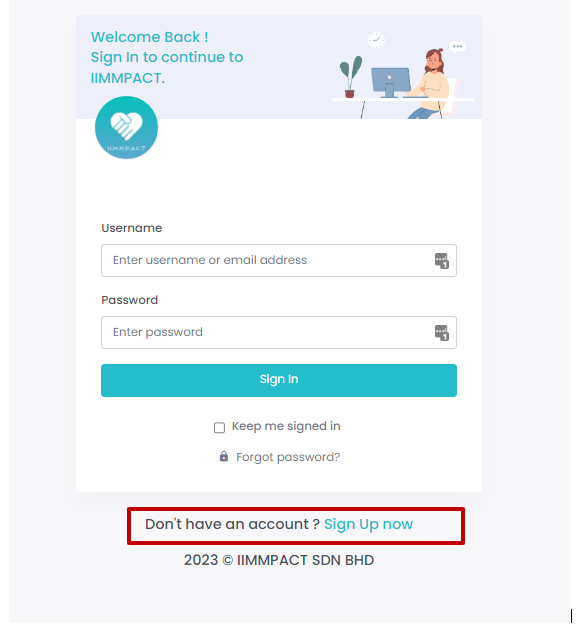Focus the username or email address field
The width and height of the screenshot is (588, 627).
point(279,260)
